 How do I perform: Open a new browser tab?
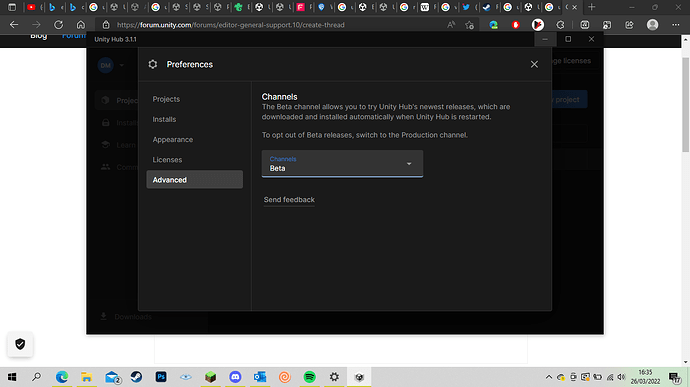tap(592, 7)
